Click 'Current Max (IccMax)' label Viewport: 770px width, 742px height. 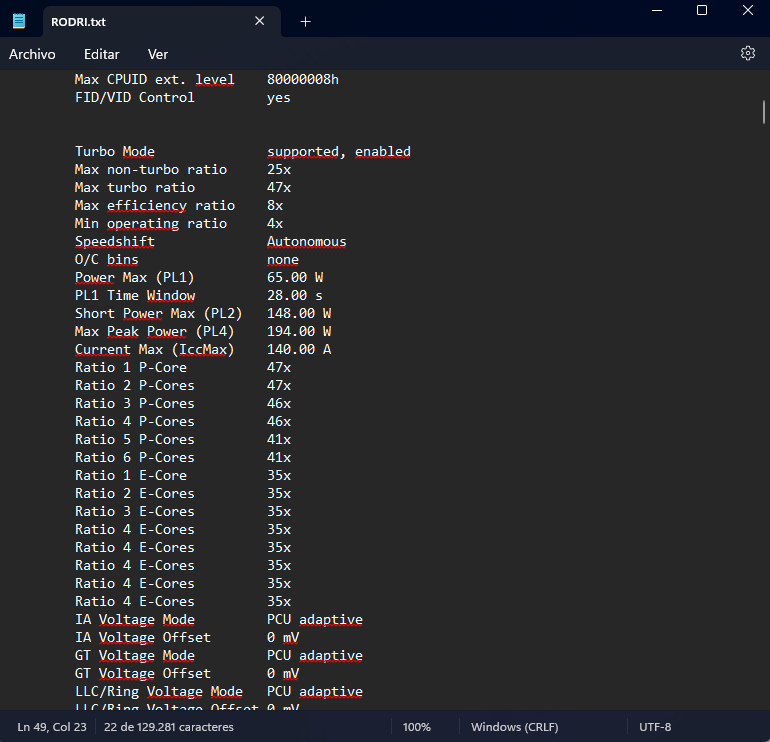point(155,350)
